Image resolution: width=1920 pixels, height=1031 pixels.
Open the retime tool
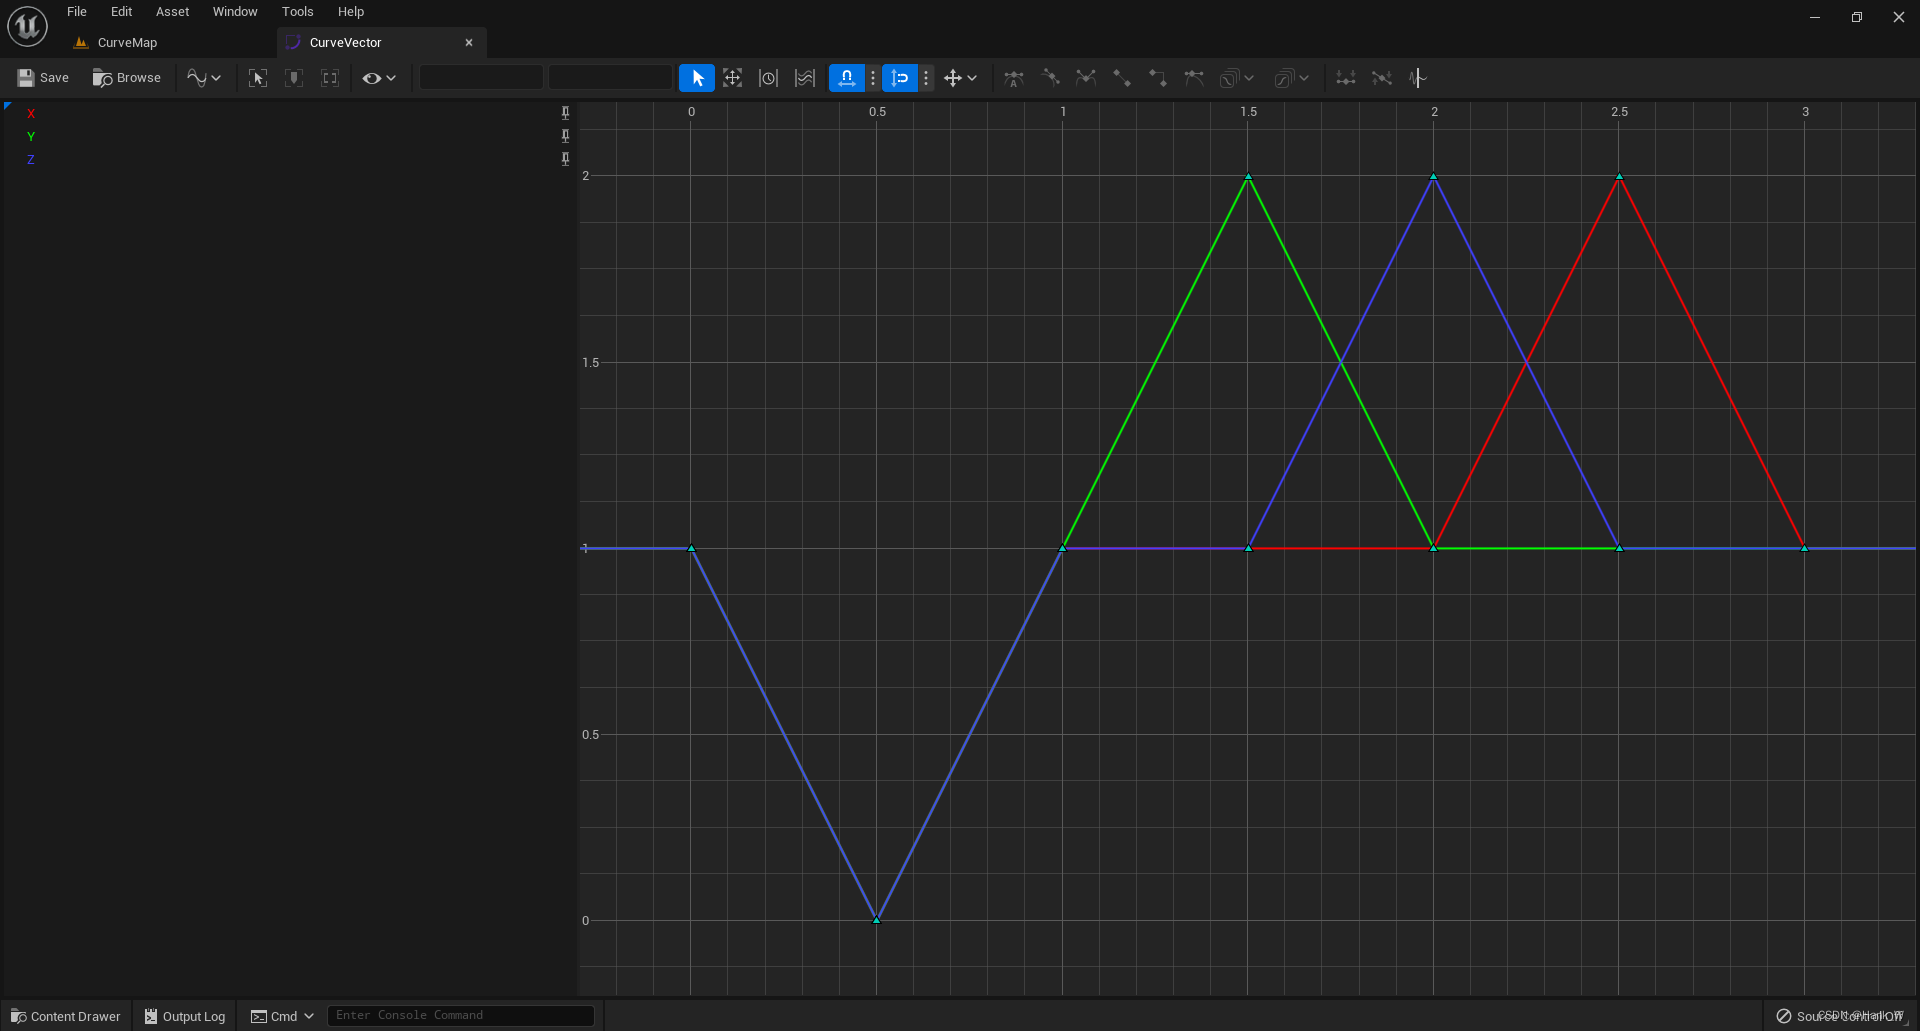768,78
